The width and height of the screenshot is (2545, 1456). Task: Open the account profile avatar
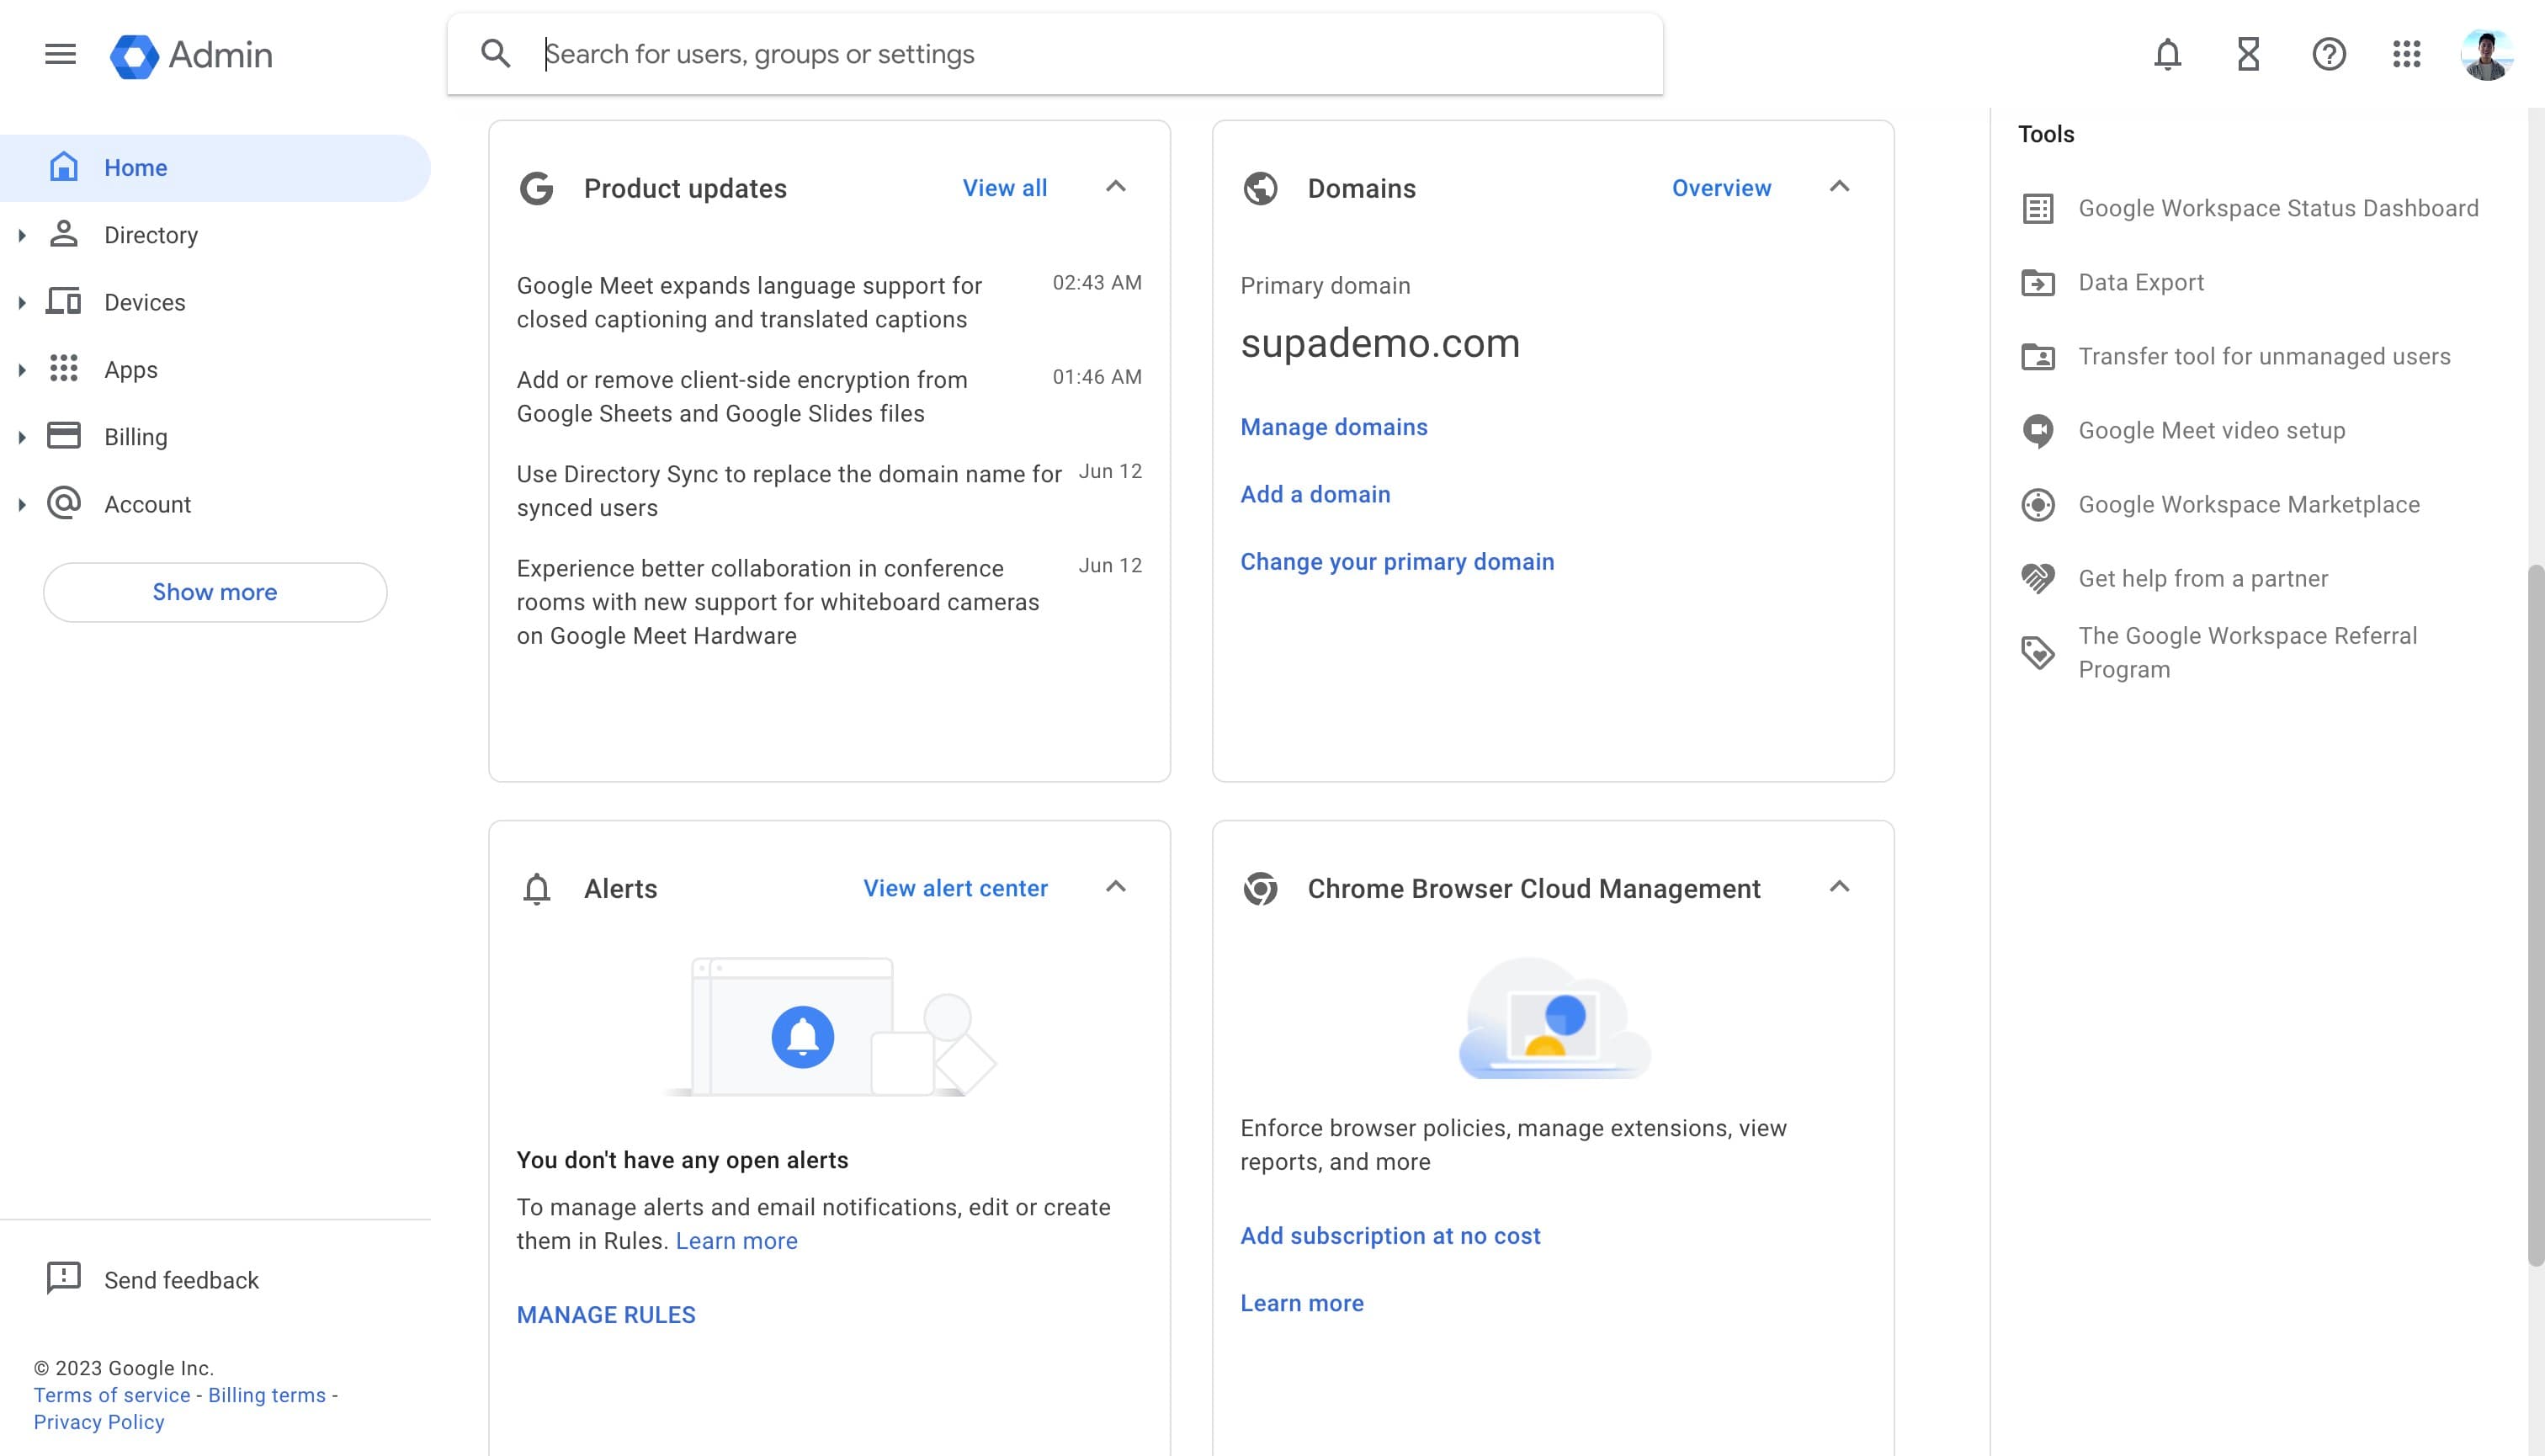coord(2486,54)
